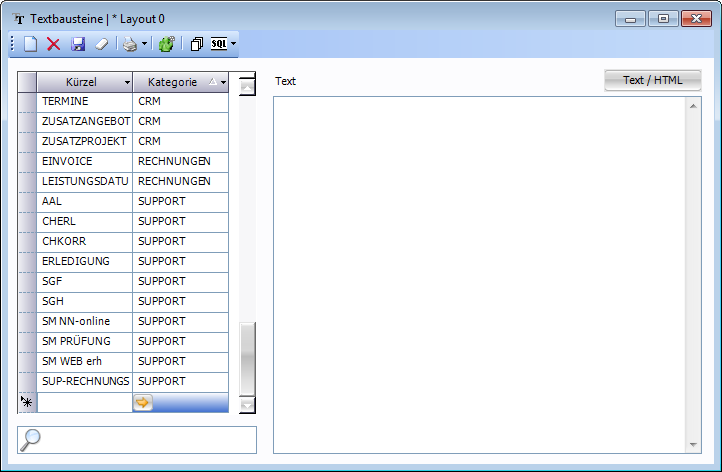722x472 pixels.
Task: Click the list's scroll up arrow
Action: click(247, 85)
